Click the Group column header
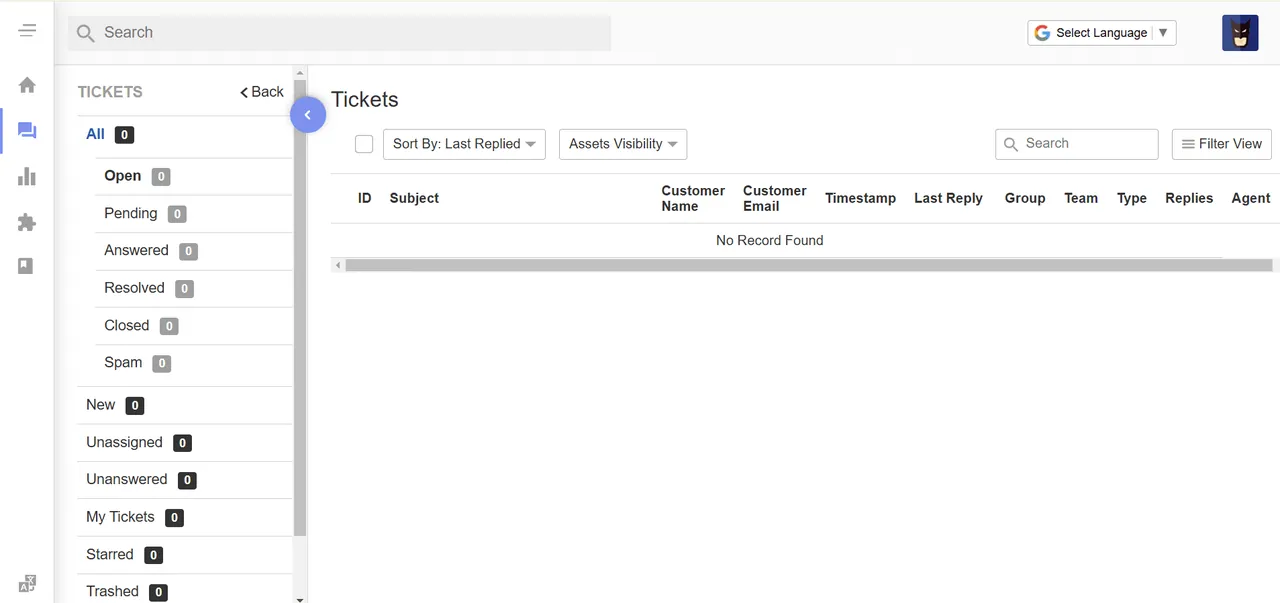The width and height of the screenshot is (1280, 603). [x=1025, y=198]
